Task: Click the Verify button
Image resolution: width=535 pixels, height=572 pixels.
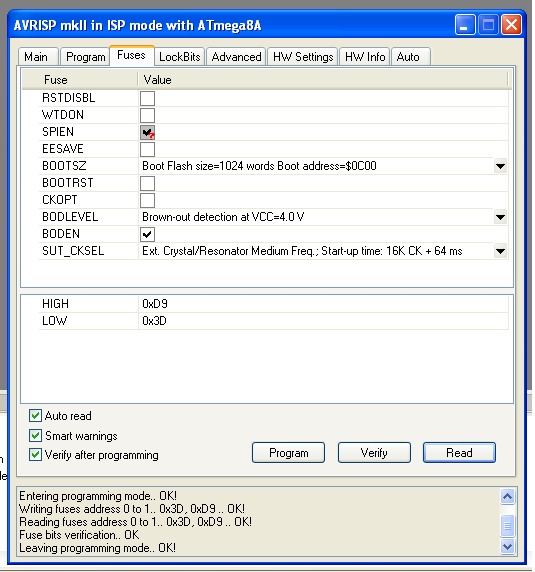Action: 374,453
